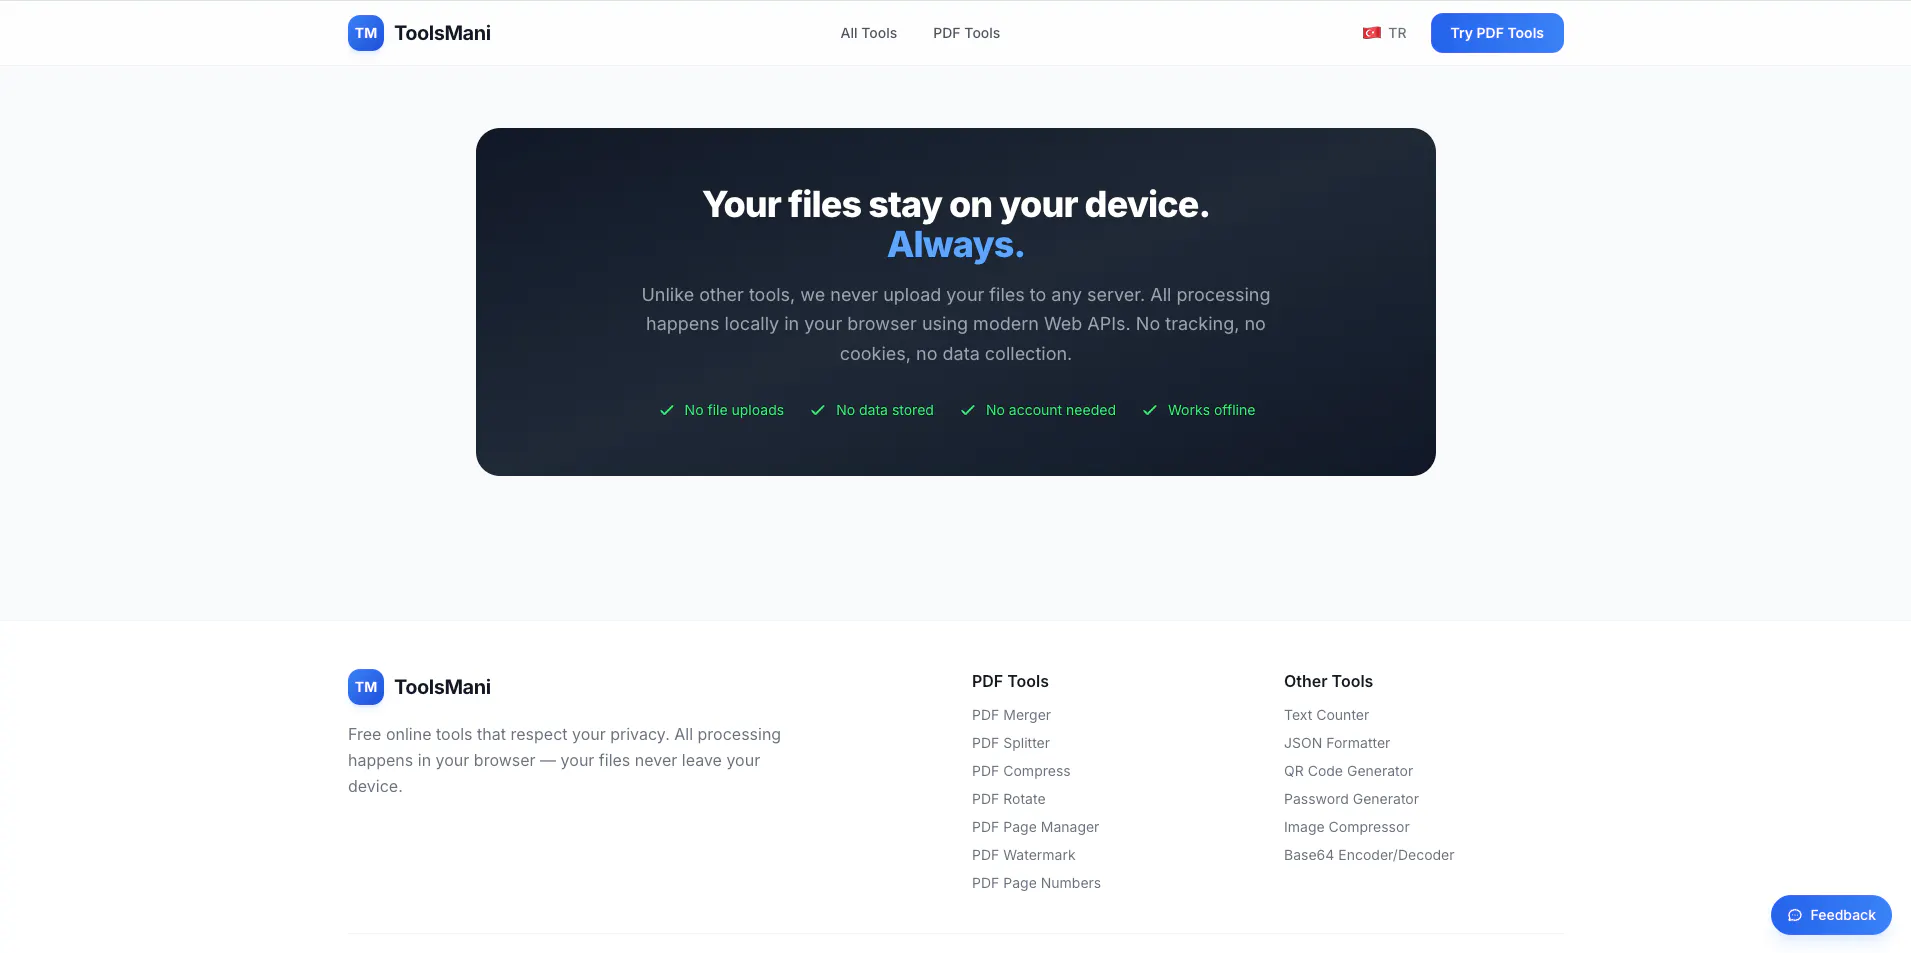Screen dimensions: 1911x953
Task: Click the No data stored text
Action: pos(885,410)
